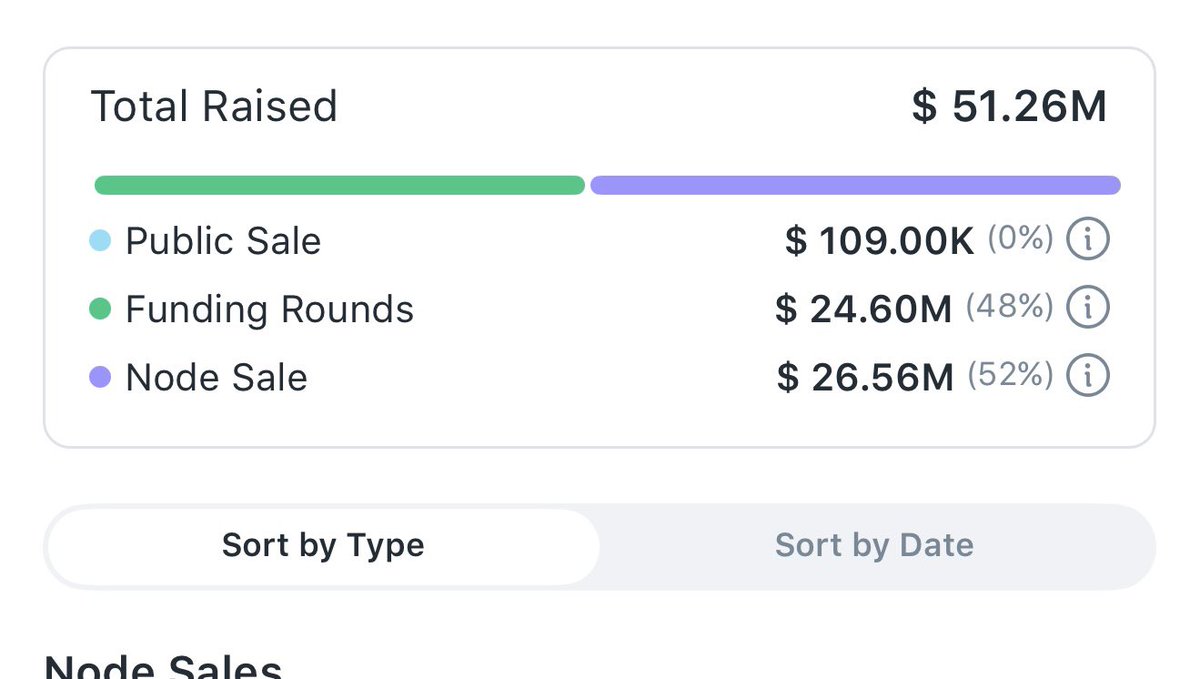
Task: Click the Funding Rounds label
Action: (269, 310)
